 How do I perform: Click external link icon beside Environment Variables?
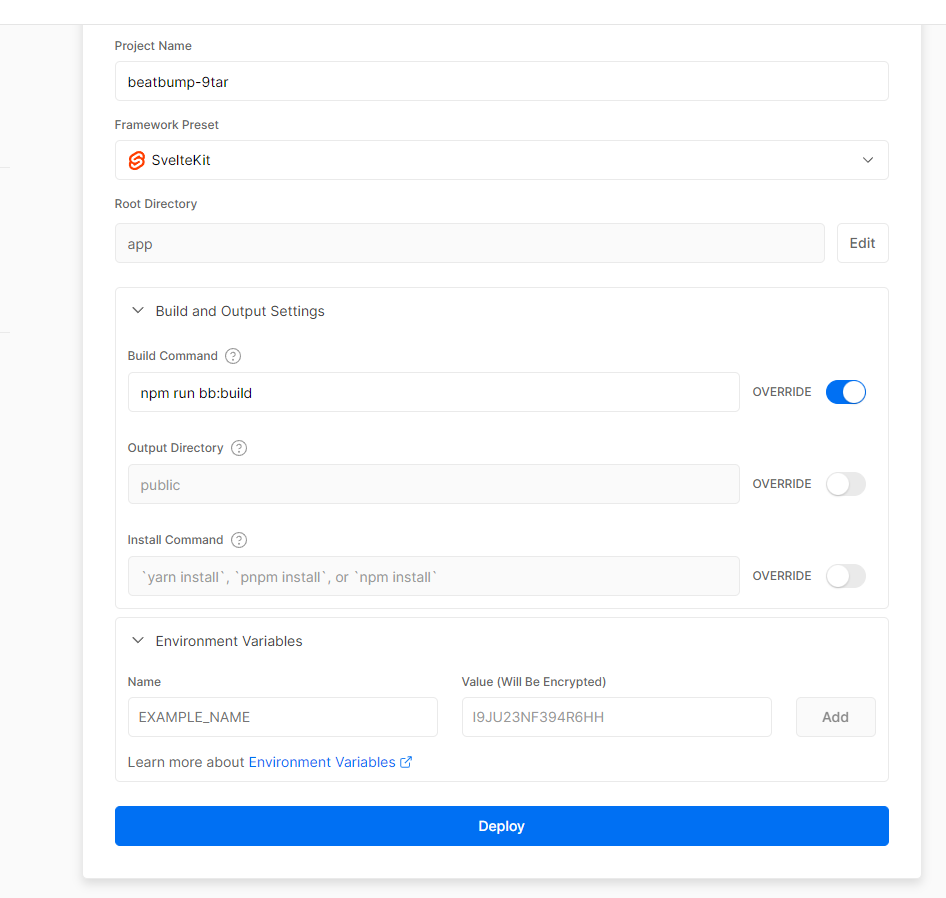(406, 762)
